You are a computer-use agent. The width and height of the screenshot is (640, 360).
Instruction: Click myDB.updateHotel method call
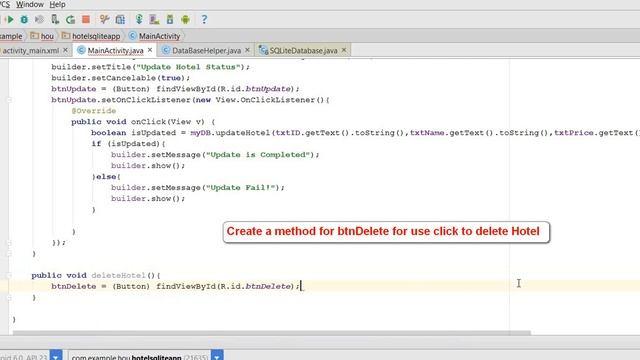[230, 133]
